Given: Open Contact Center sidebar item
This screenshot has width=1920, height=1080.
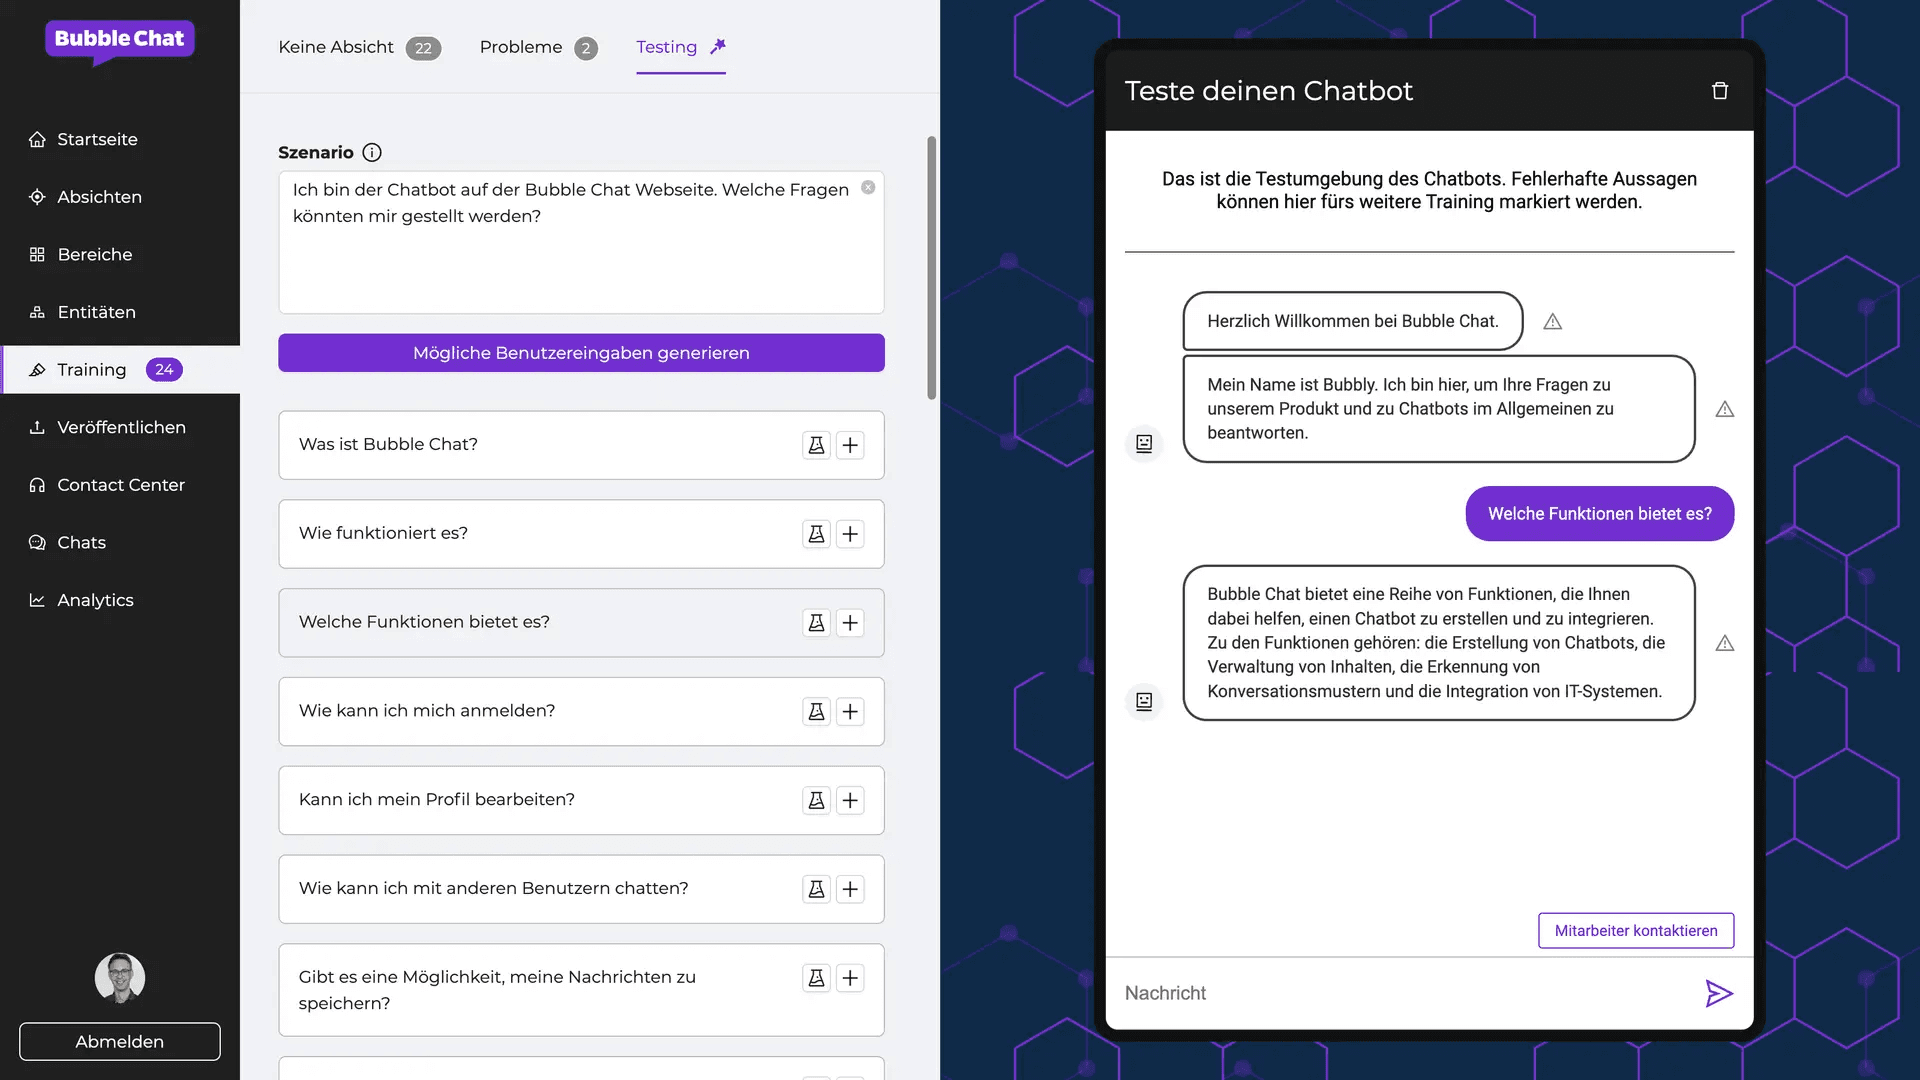Looking at the screenshot, I should 120,485.
